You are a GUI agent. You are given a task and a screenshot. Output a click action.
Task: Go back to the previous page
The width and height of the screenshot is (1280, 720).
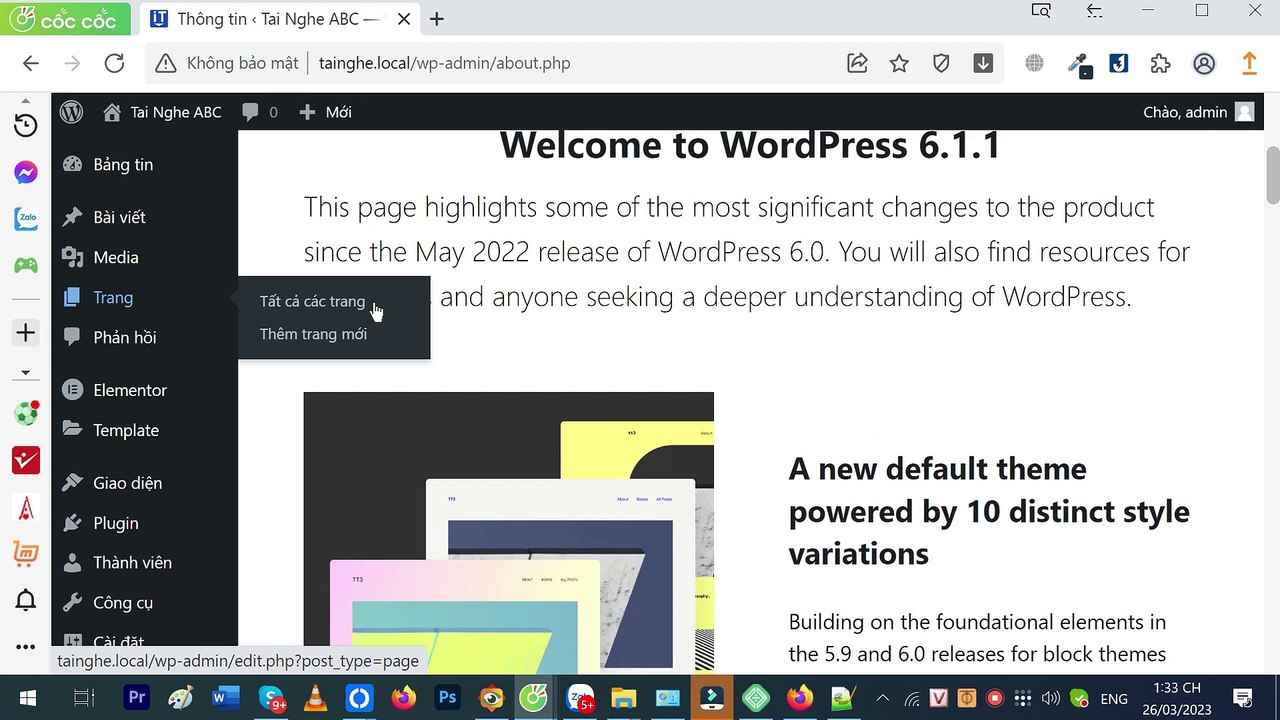click(x=31, y=63)
